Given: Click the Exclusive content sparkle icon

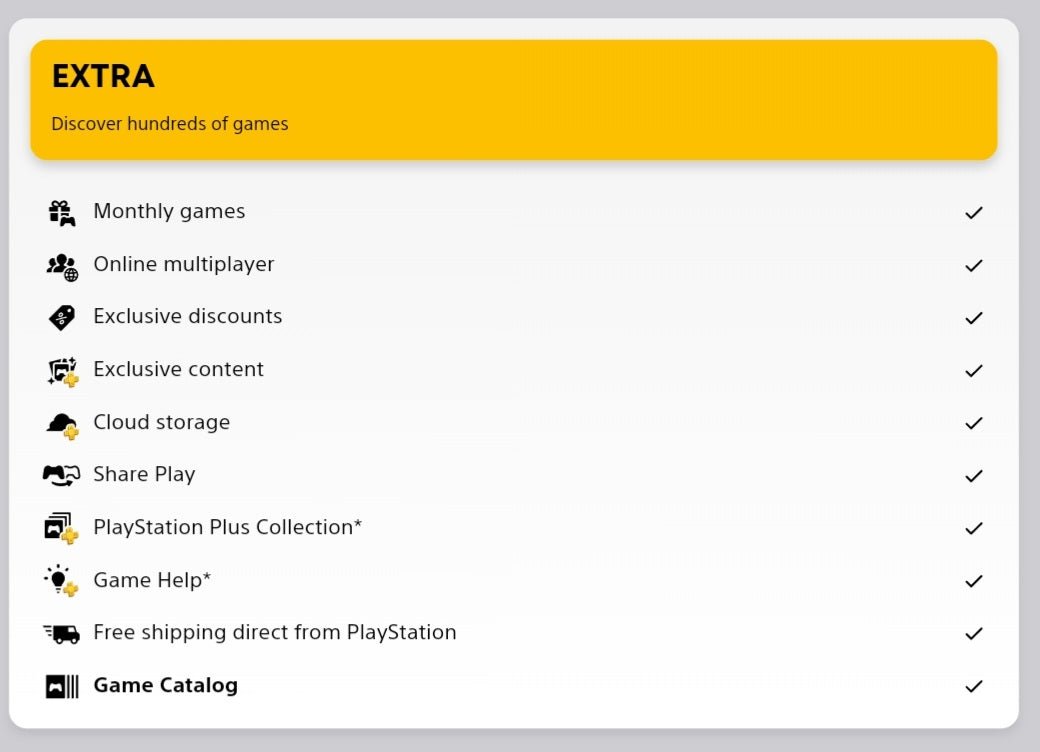Looking at the screenshot, I should click(61, 370).
